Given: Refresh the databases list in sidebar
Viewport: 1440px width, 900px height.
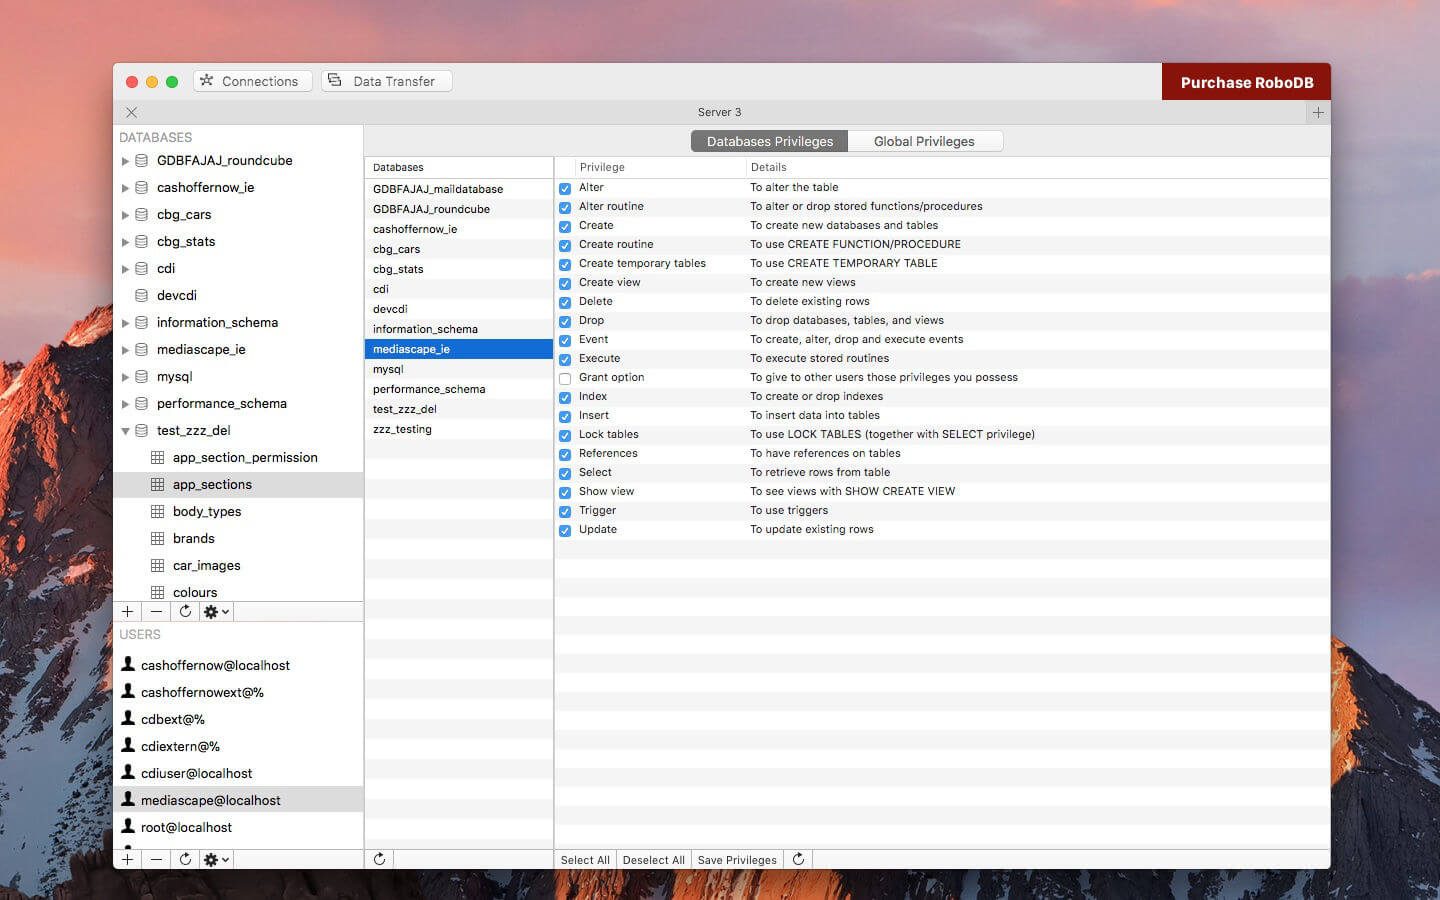Looking at the screenshot, I should click(x=185, y=611).
